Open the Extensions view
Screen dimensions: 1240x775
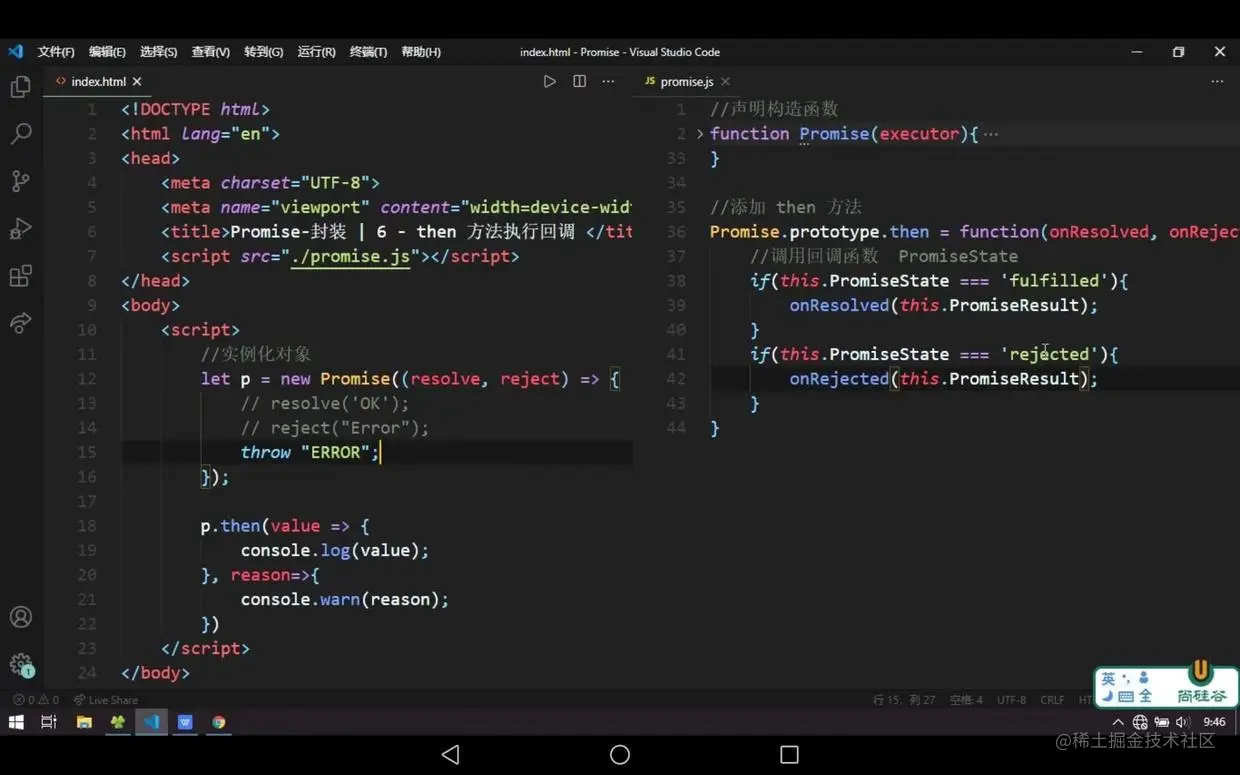[x=20, y=276]
